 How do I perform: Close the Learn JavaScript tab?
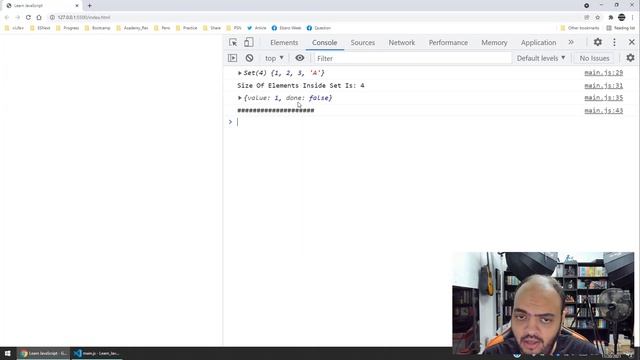(x=77, y=6)
